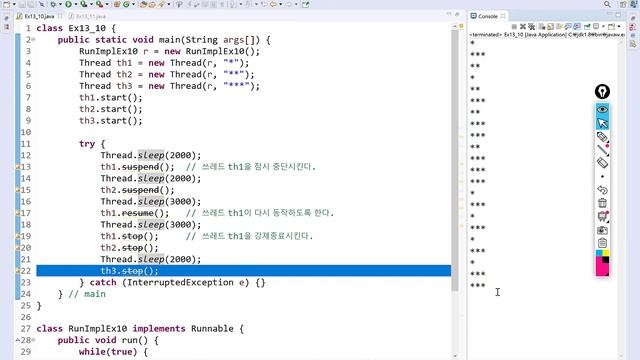Click the whiteboard icon in annotation toolbar

point(603,216)
